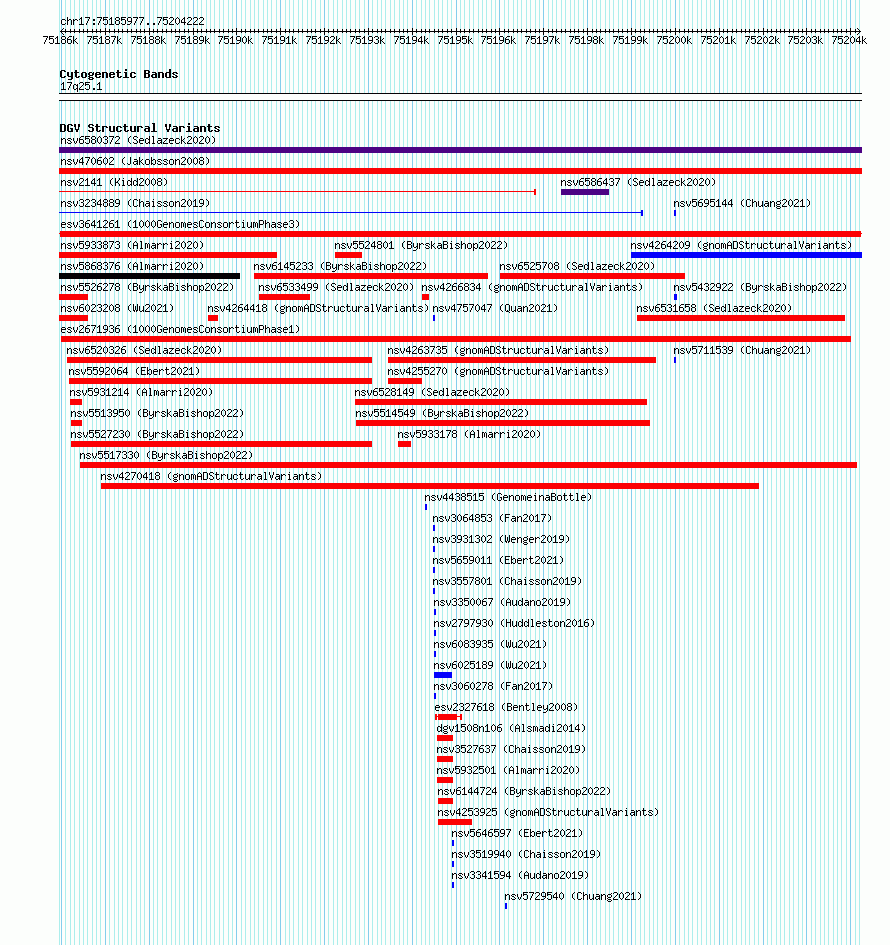Click nsv6533499 (Sedlazeck2020) label
The height and width of the screenshot is (945, 890).
pos(336,287)
